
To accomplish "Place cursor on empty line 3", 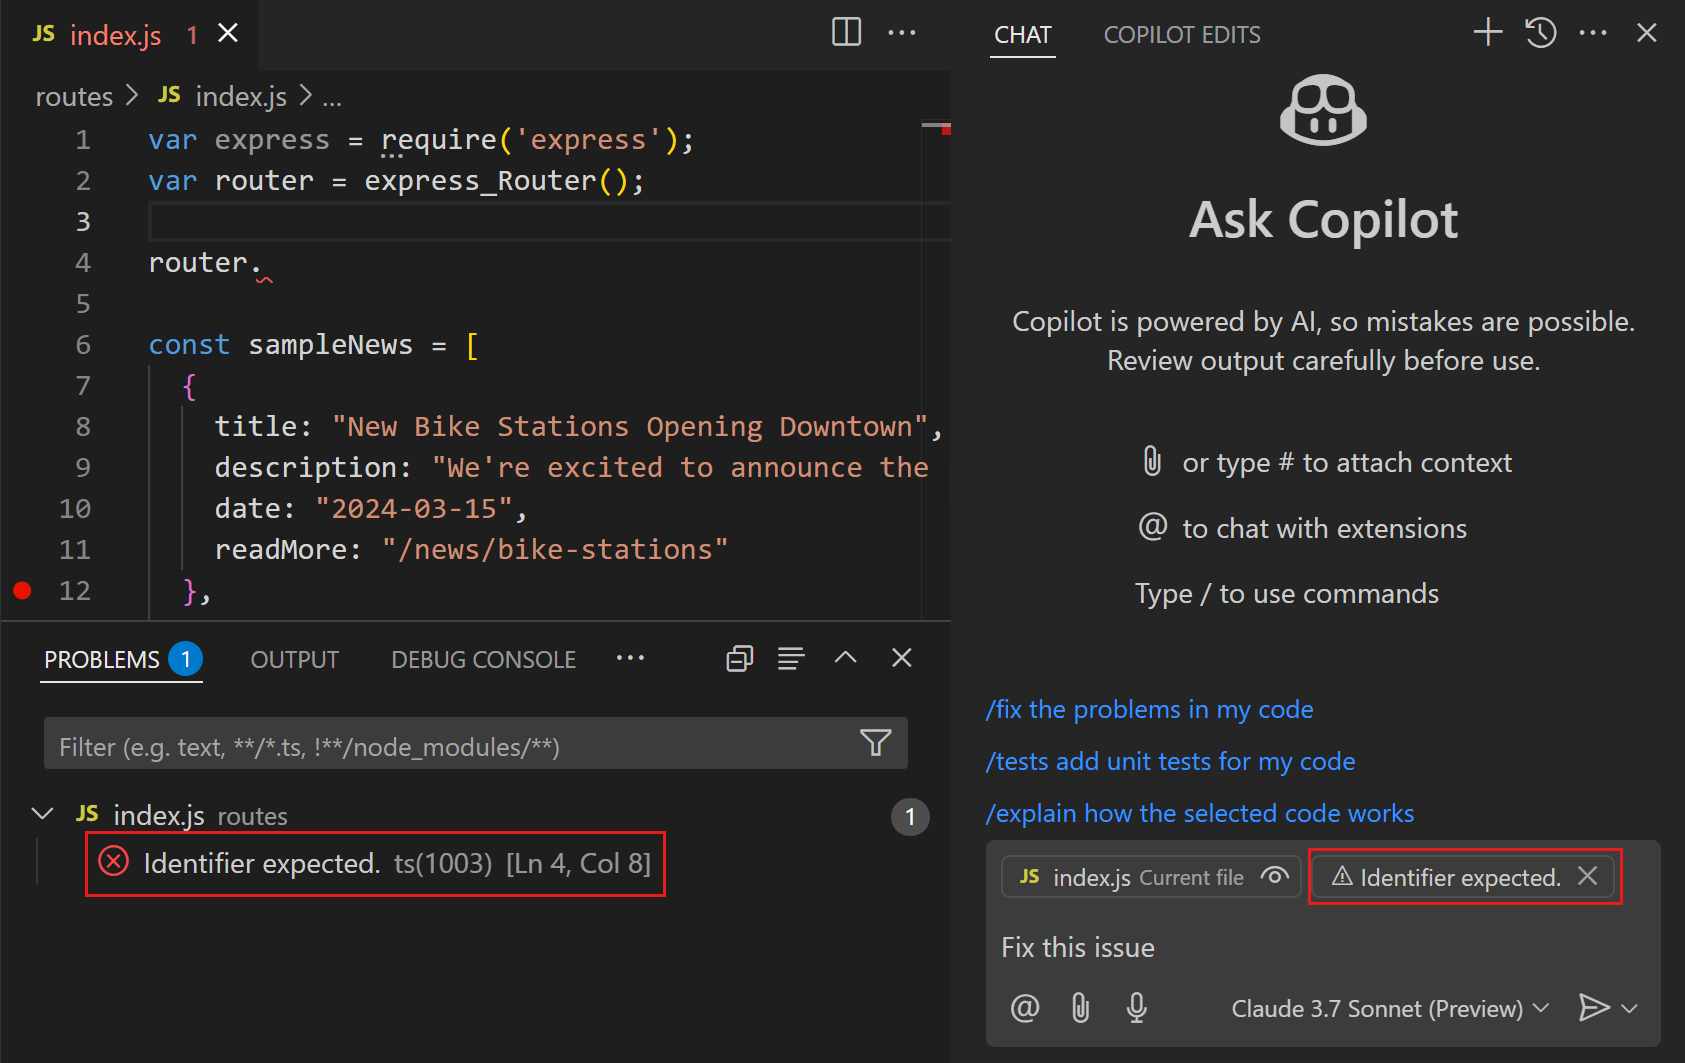I will pyautogui.click(x=548, y=222).
